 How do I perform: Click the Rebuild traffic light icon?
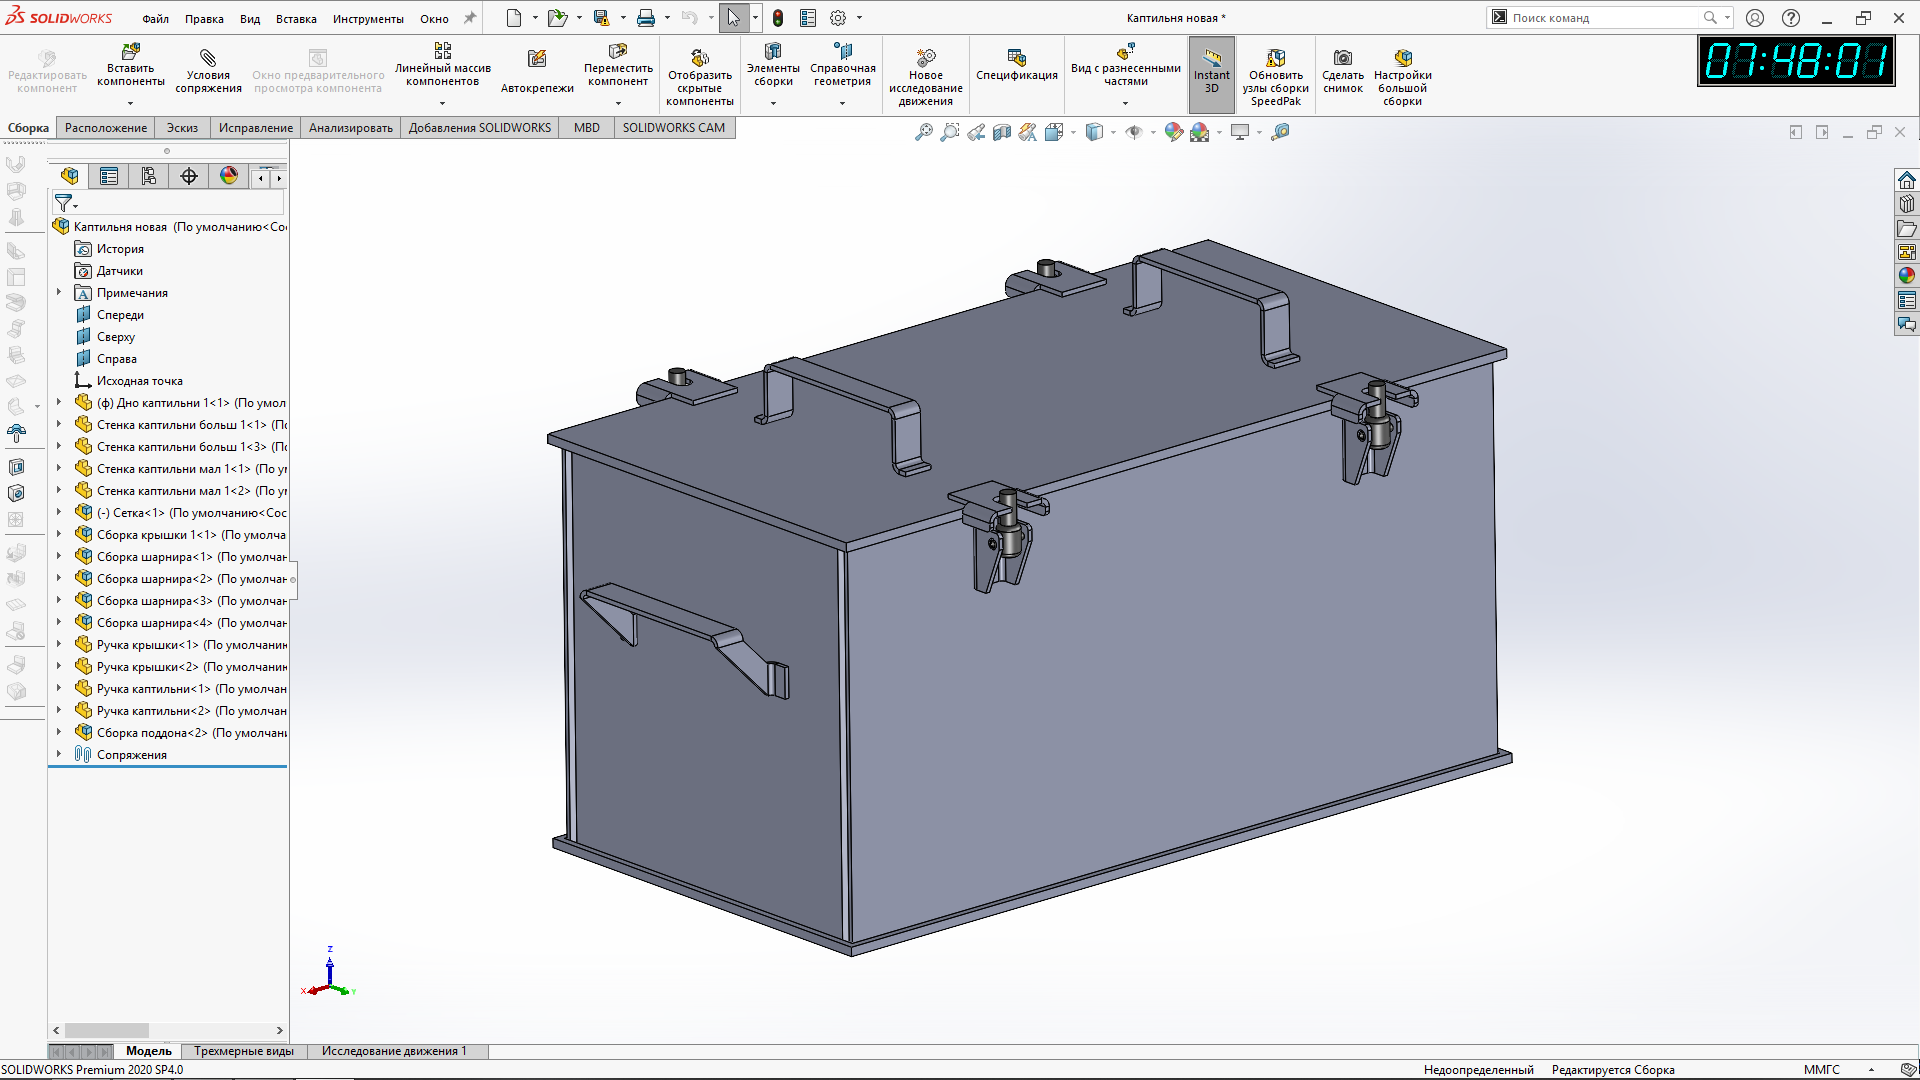777,18
